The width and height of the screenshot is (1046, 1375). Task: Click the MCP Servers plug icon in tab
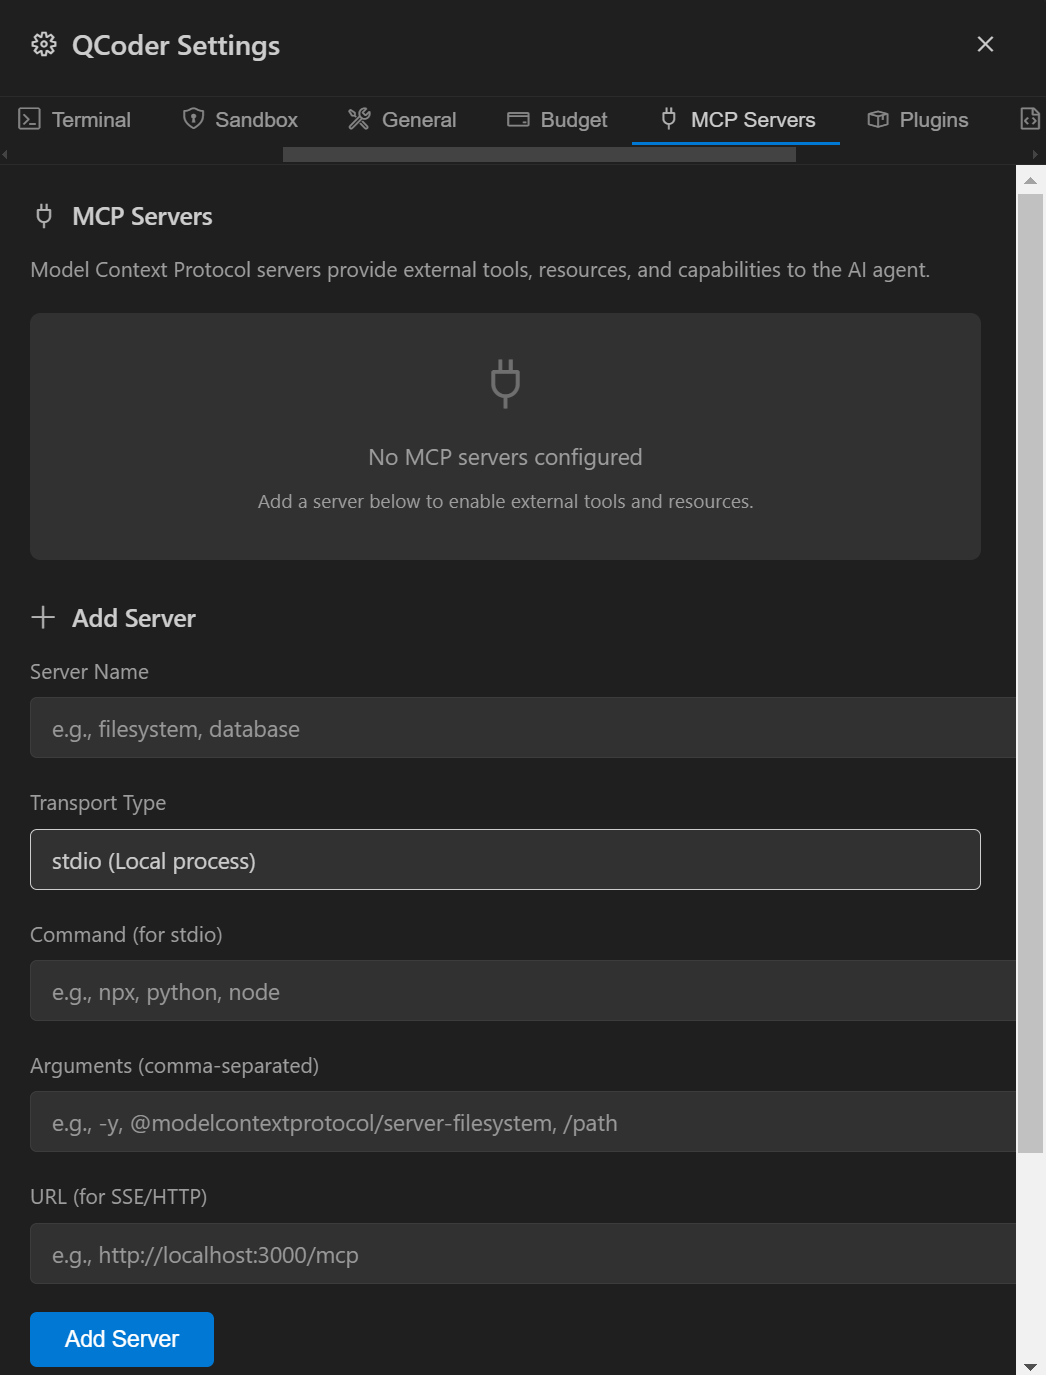pos(669,119)
